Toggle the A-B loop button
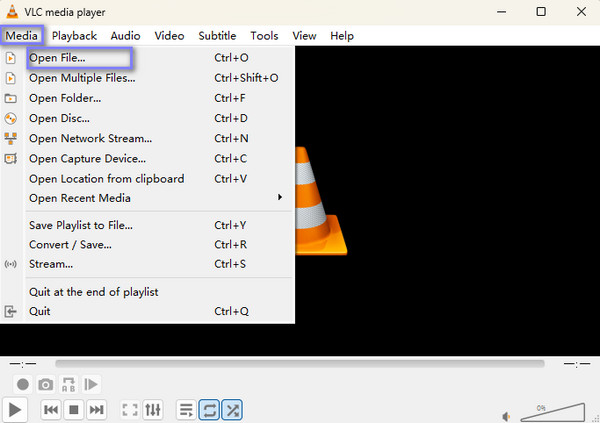 tap(68, 384)
